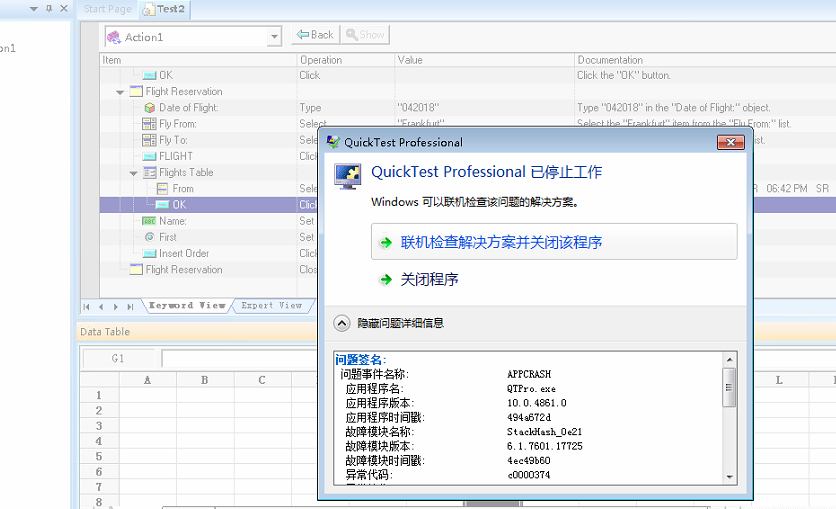The image size is (836, 509).
Task: Select column A header in Data Table
Action: click(148, 380)
